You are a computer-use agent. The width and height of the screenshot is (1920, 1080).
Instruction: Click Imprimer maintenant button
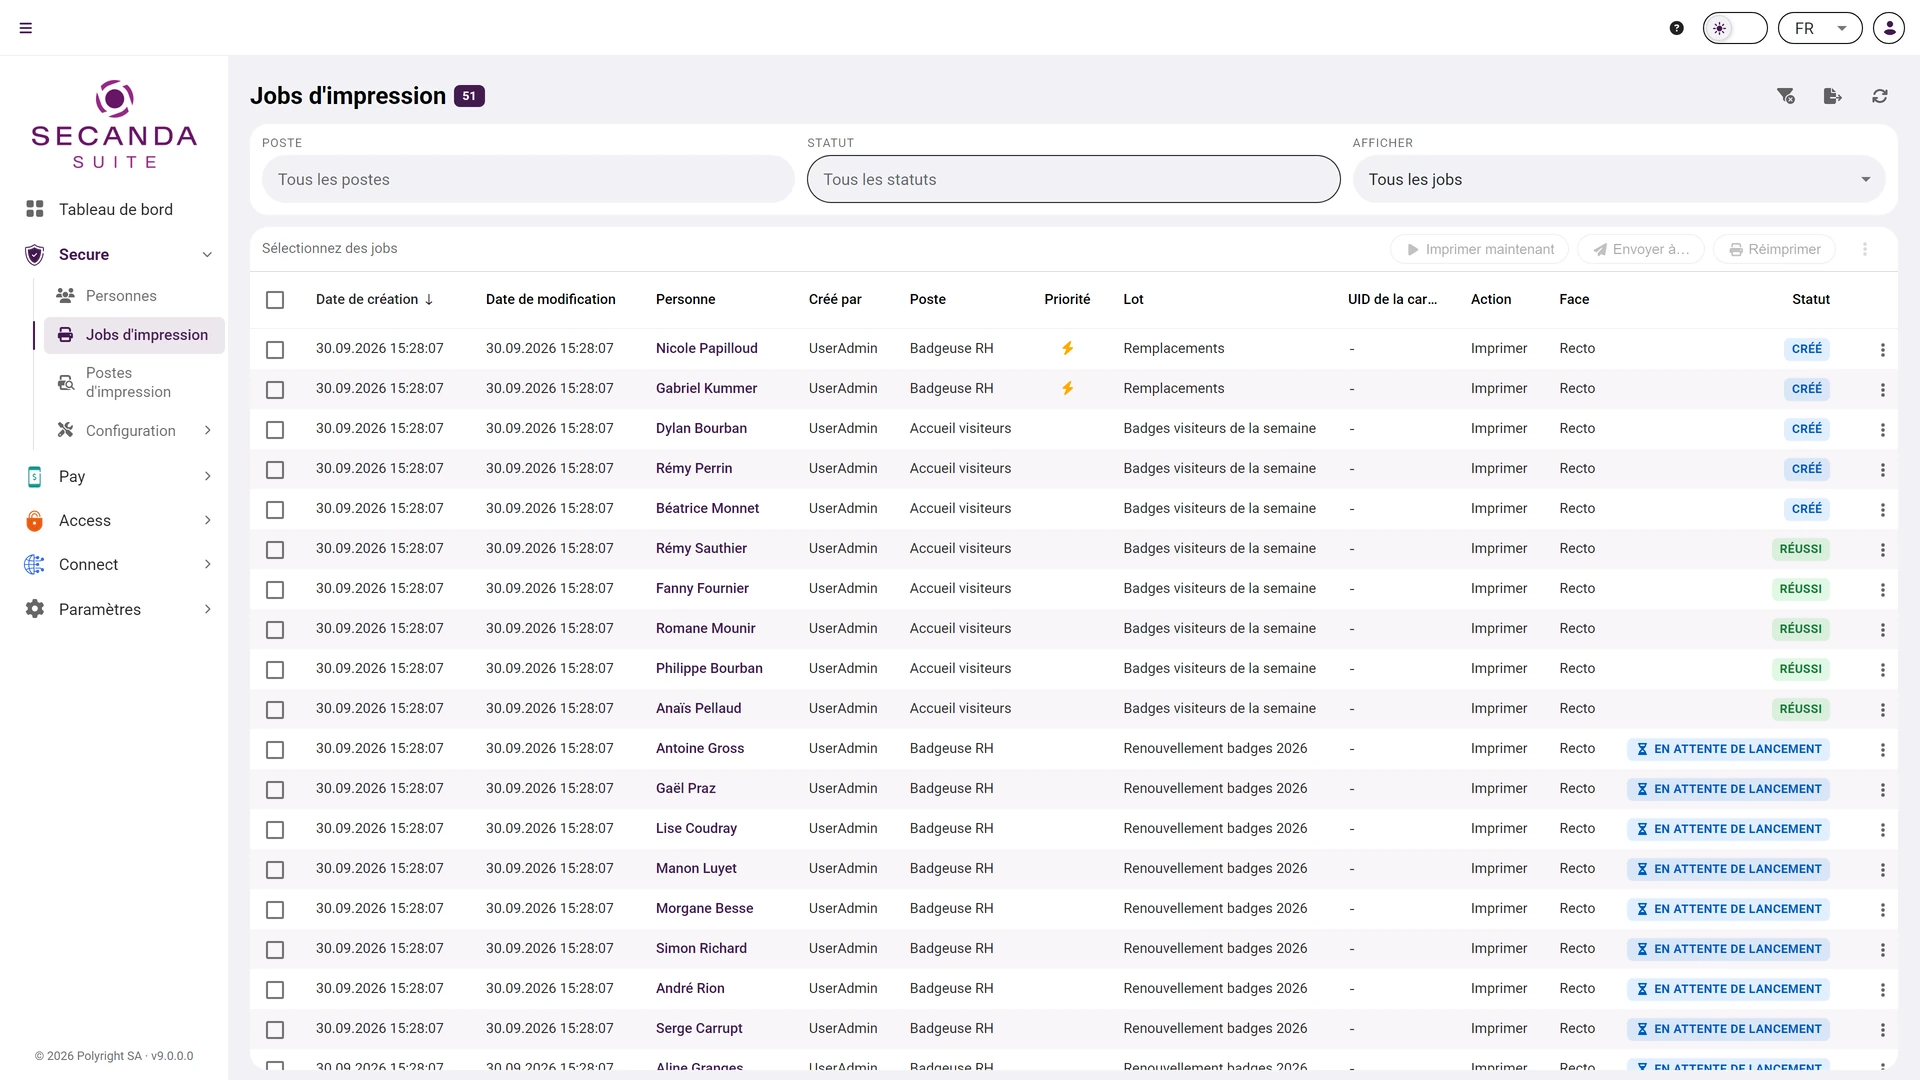1479,249
